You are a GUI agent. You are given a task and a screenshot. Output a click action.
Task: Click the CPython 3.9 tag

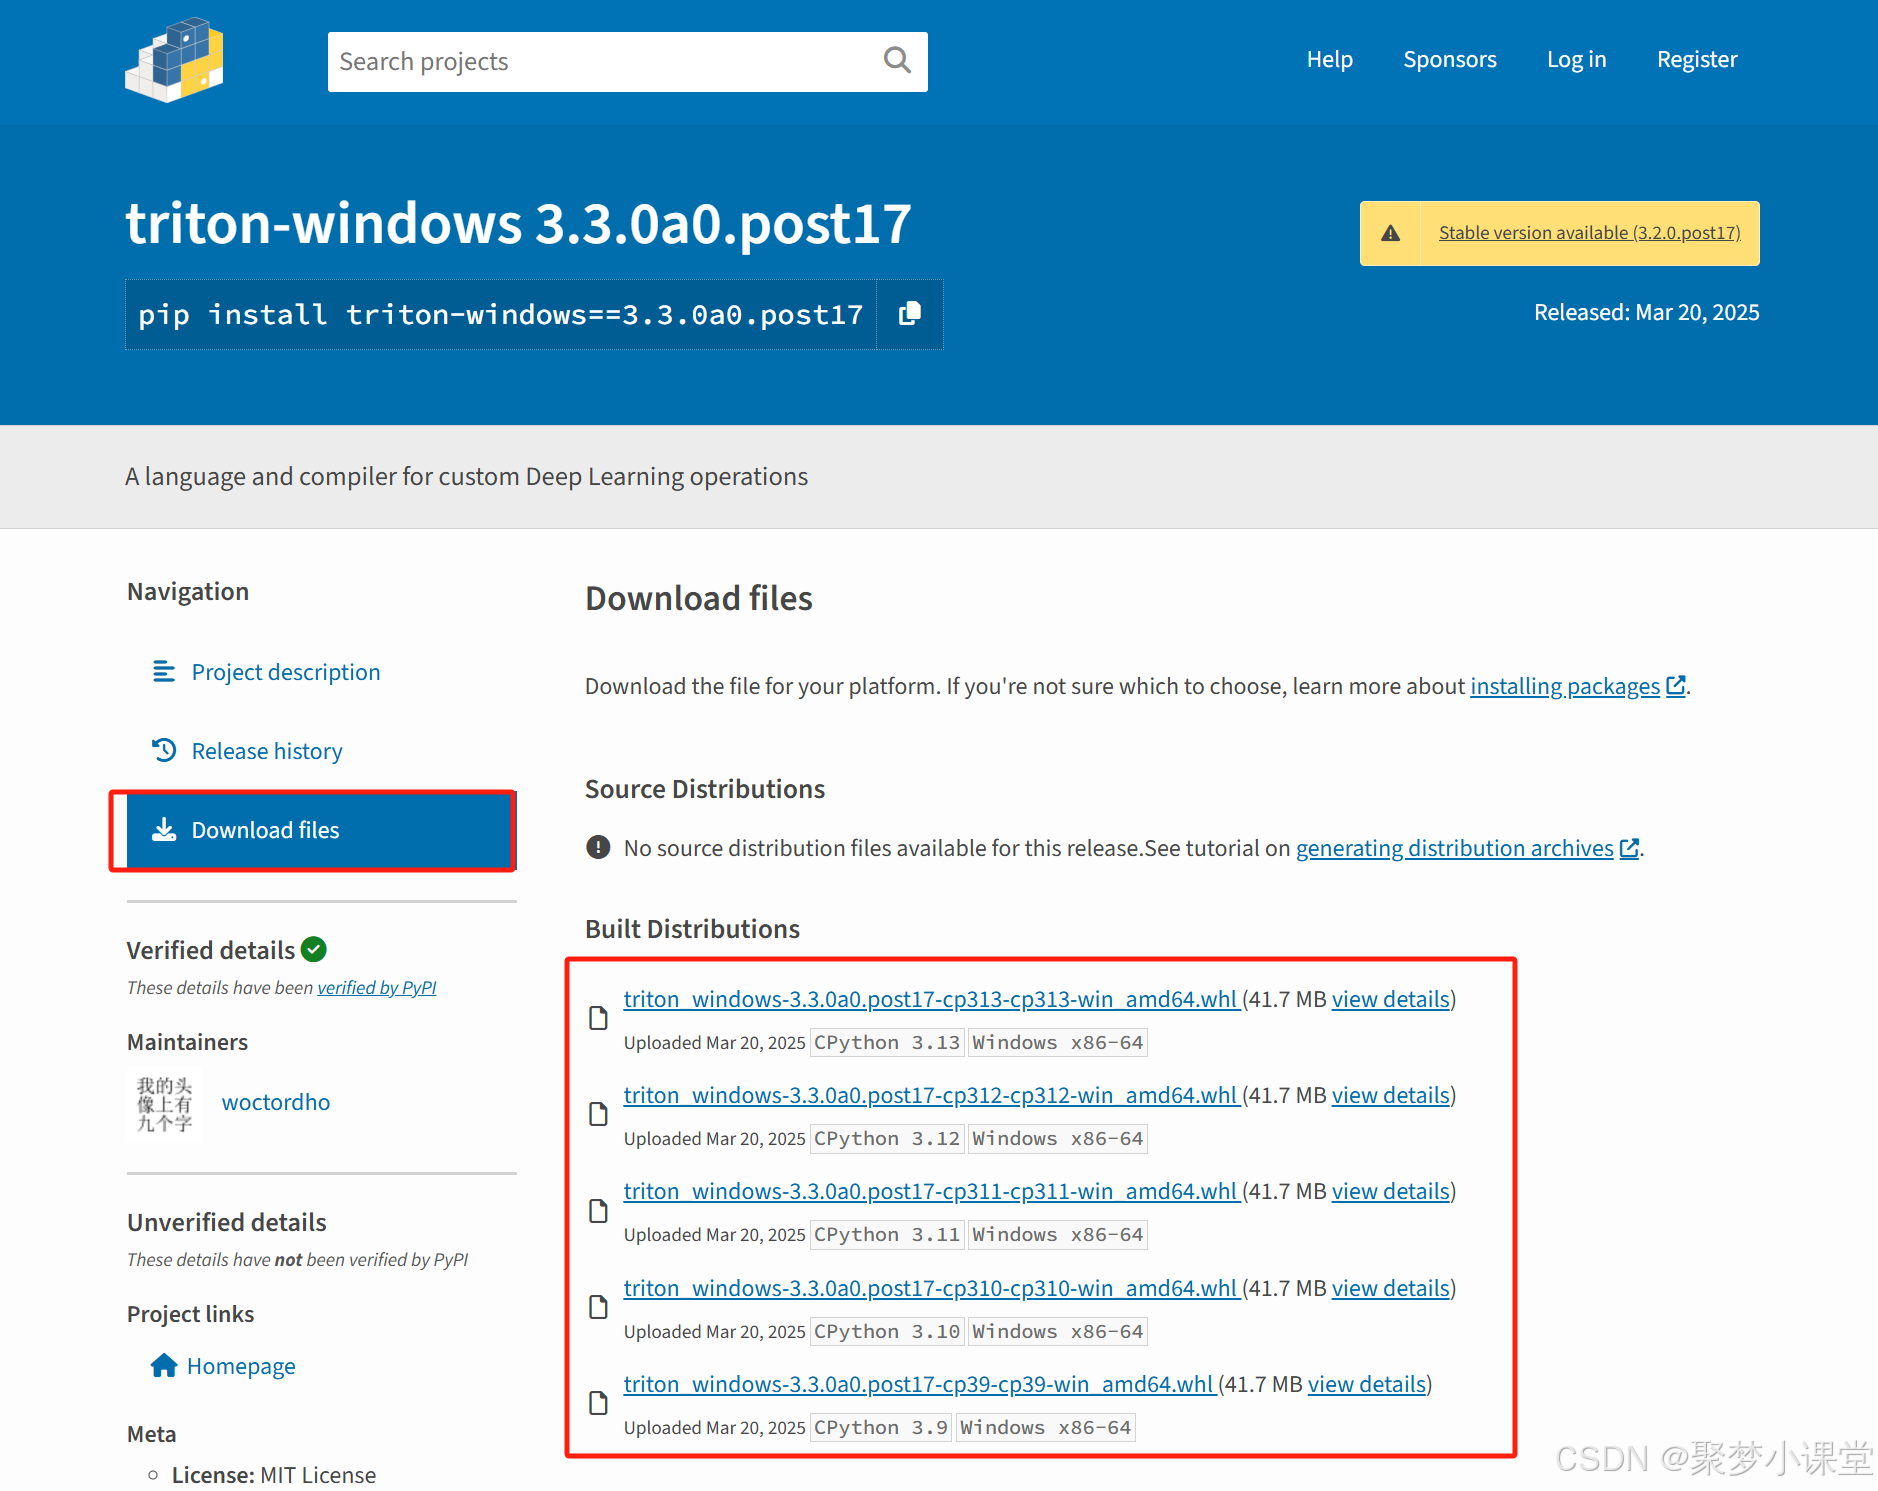[x=881, y=1427]
